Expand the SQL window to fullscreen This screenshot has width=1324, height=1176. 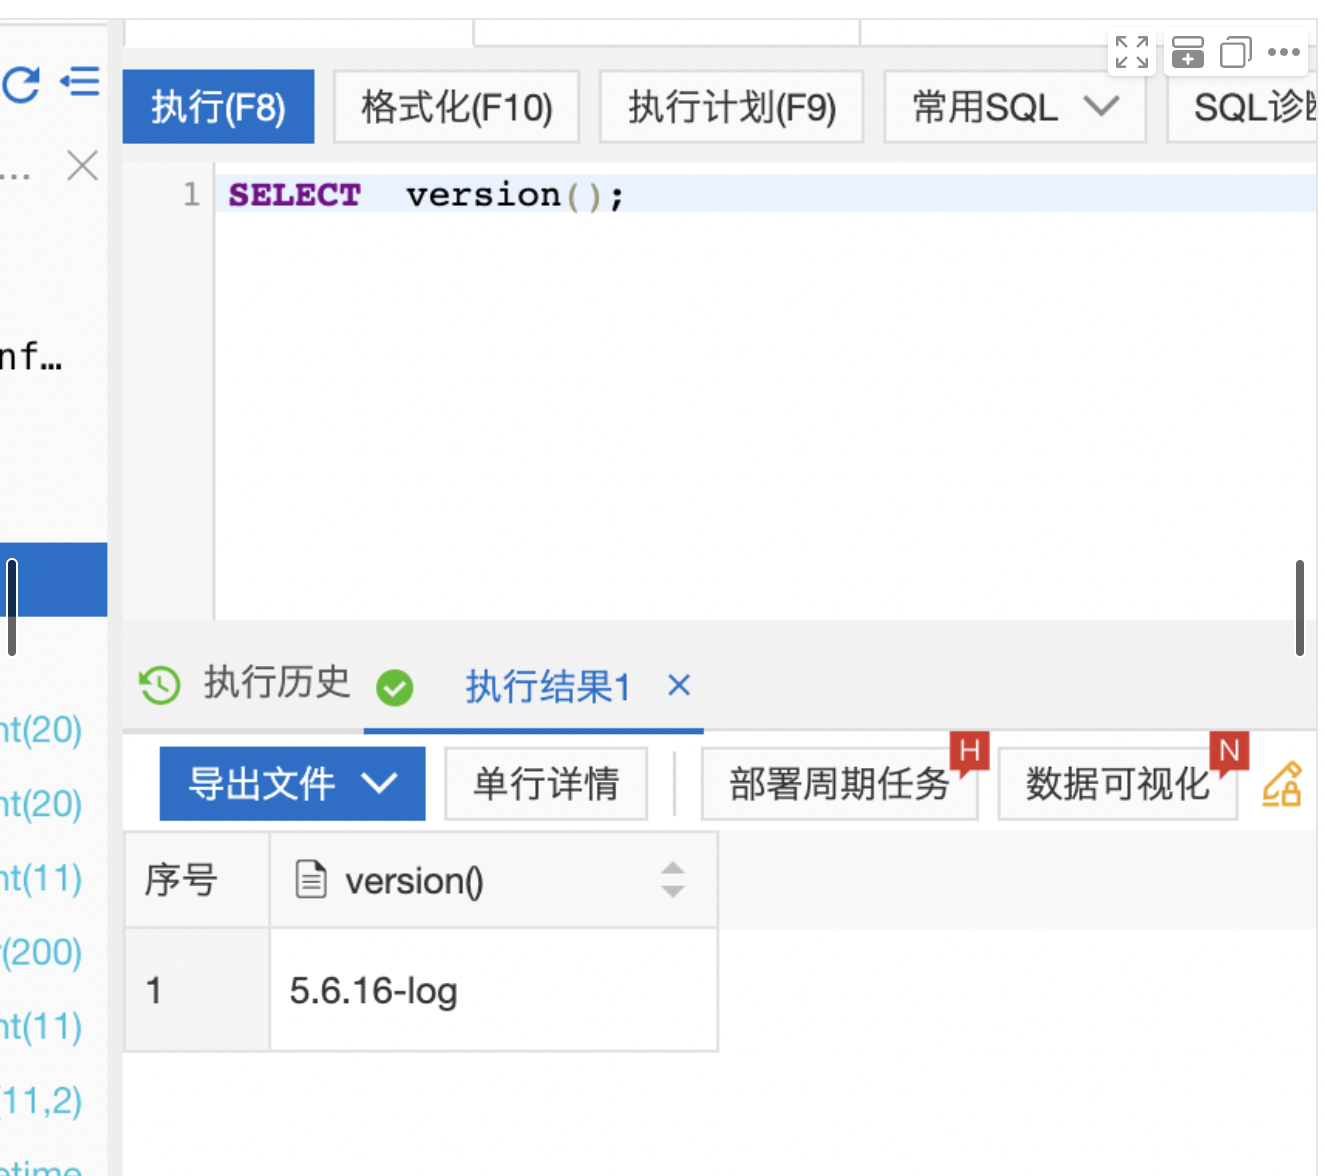point(1131,52)
